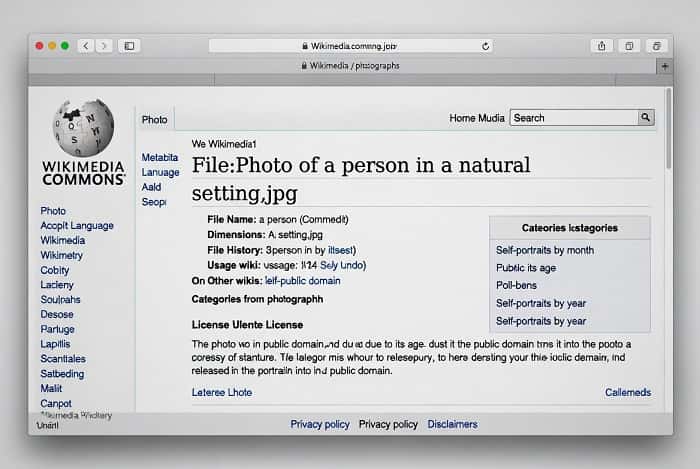Image resolution: width=700 pixels, height=469 pixels.
Task: Click the magnifier search icon
Action: 646,117
